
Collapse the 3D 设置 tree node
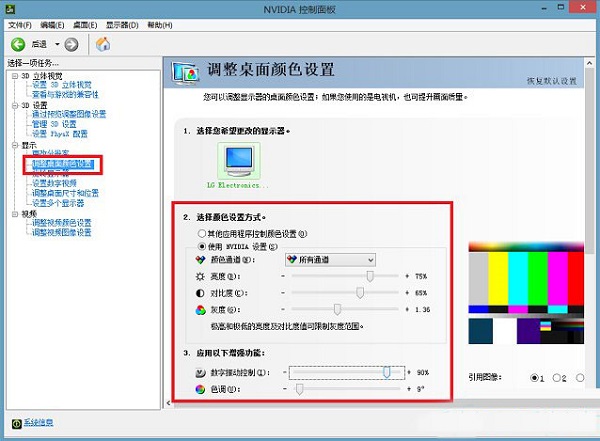[15, 105]
